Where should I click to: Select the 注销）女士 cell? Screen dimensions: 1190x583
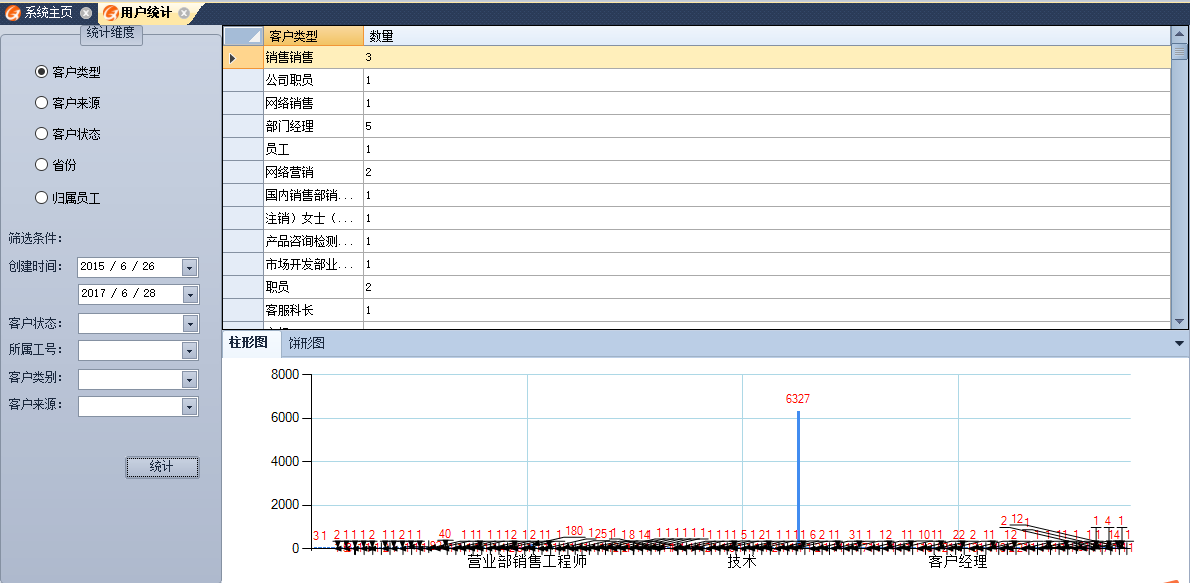click(313, 219)
